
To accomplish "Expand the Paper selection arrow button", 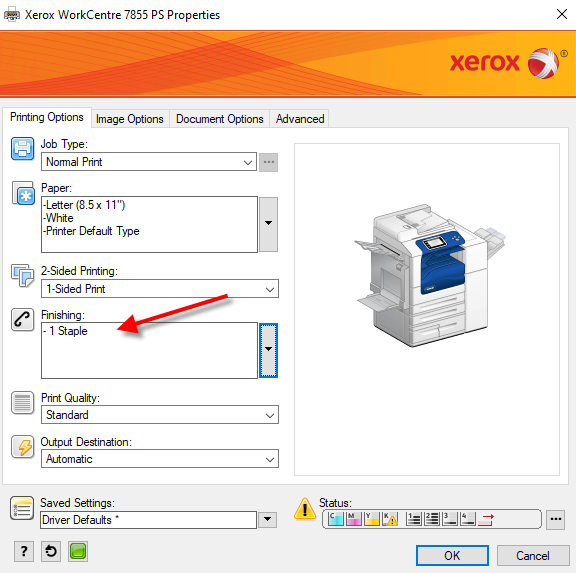I will click(x=269, y=224).
